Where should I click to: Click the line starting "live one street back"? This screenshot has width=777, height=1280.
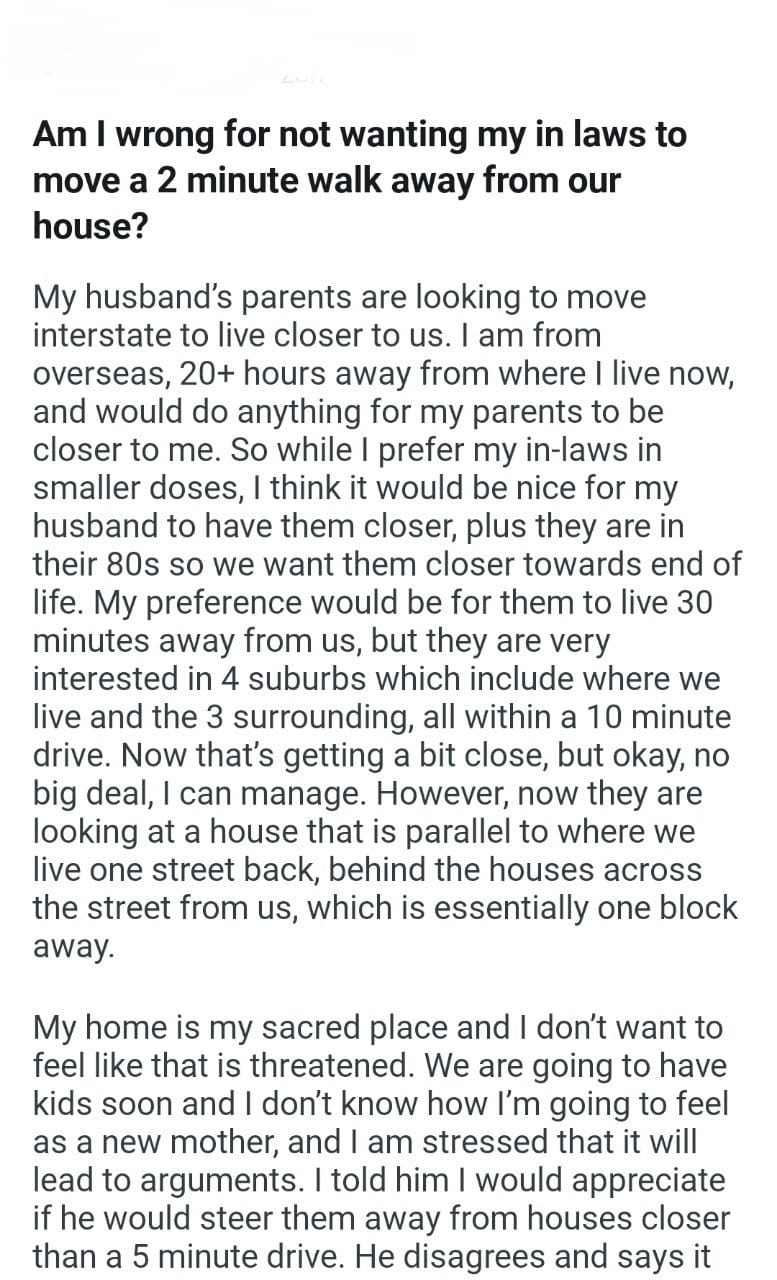click(367, 869)
